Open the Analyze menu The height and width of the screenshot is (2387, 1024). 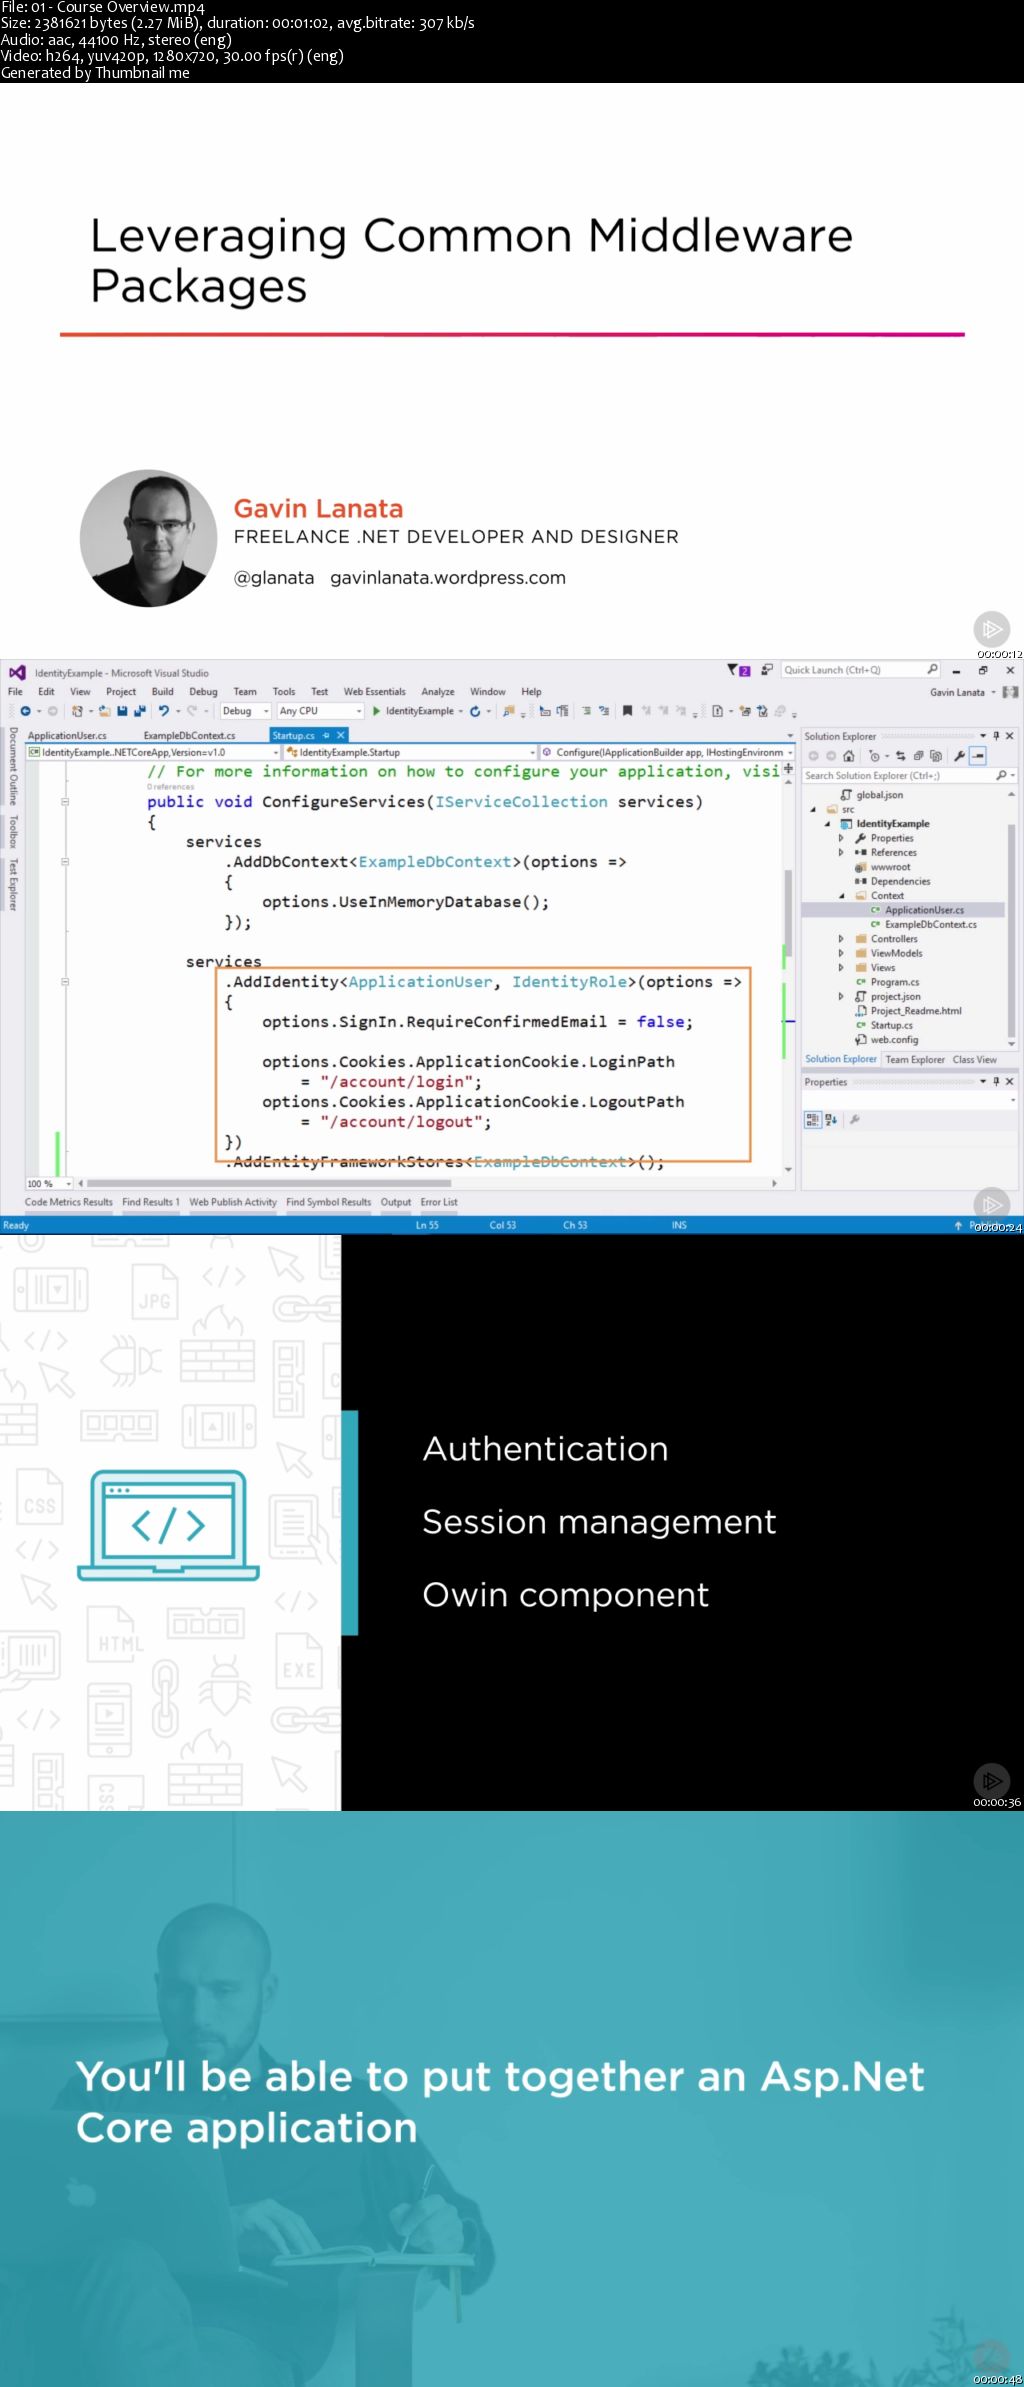click(x=438, y=692)
